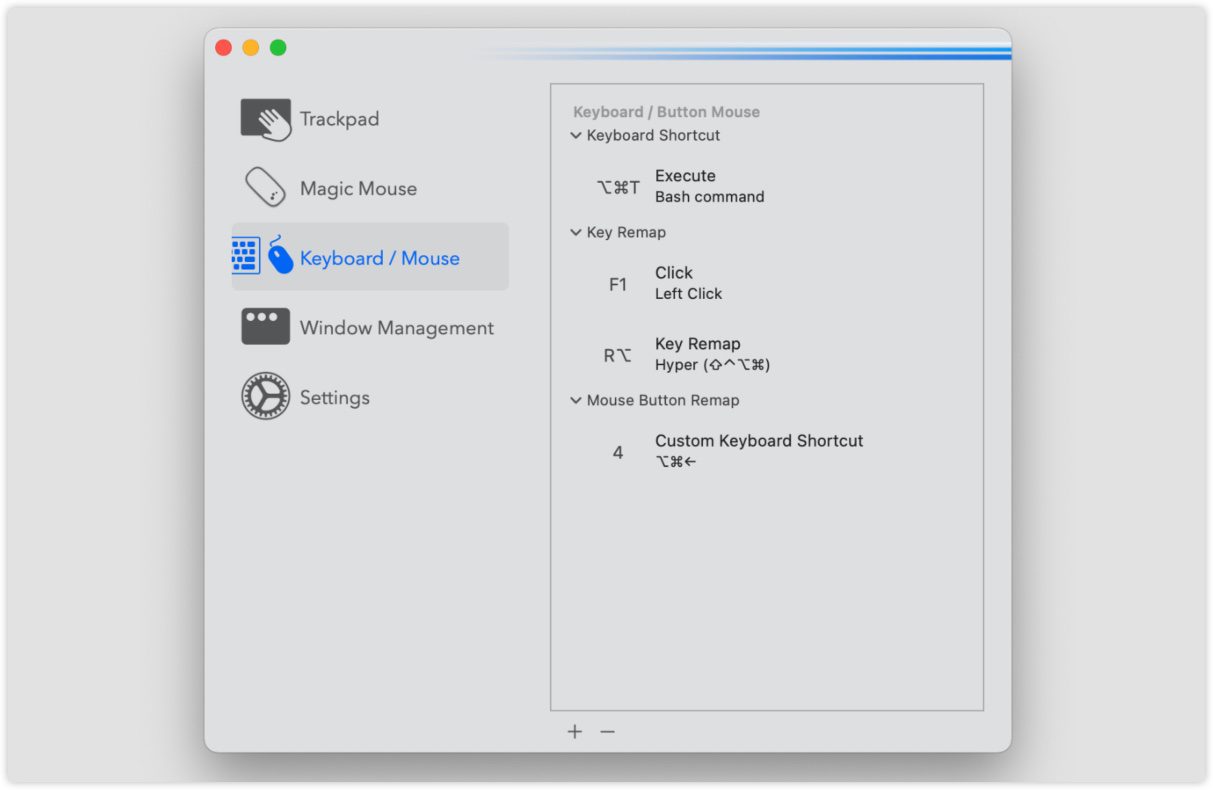Click the blue mouse icon in sidebar
This screenshot has width=1213, height=790.
280,256
